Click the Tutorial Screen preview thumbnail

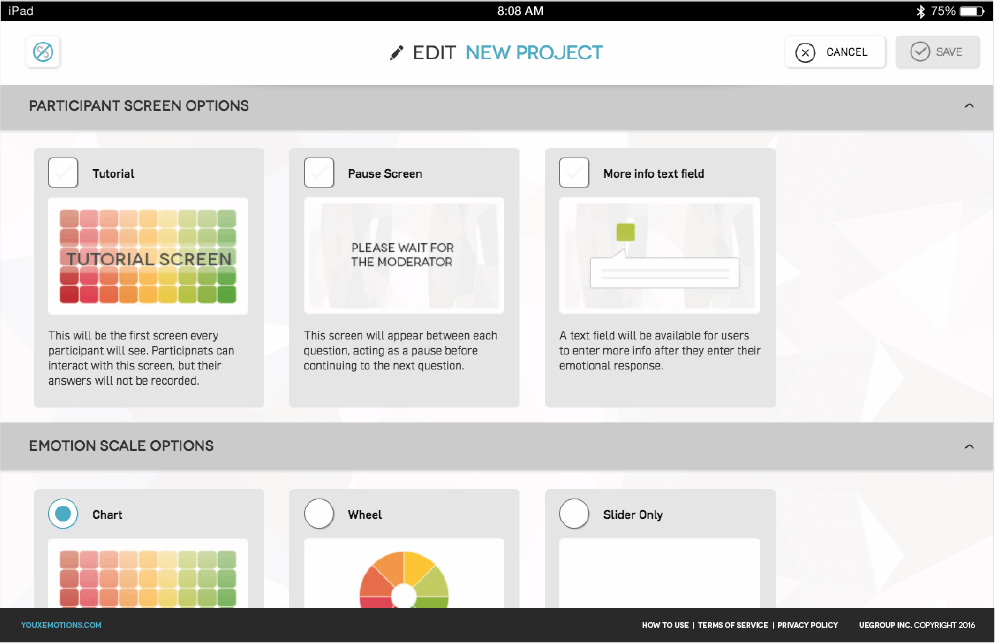[x=148, y=256]
